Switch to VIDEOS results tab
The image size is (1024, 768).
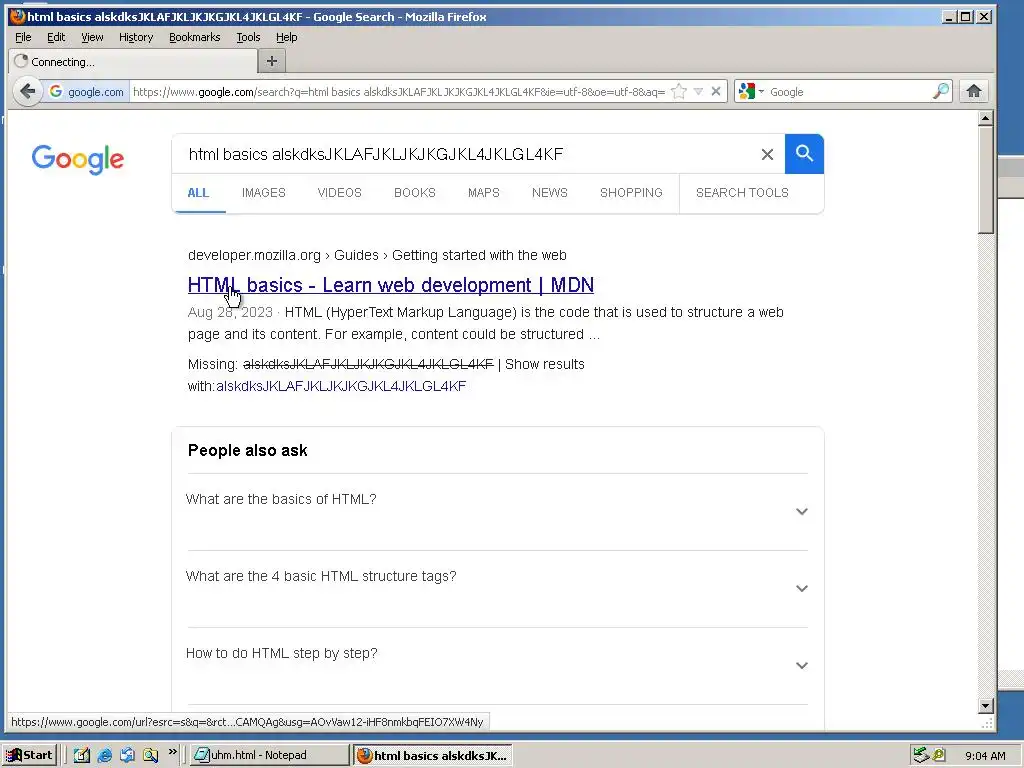(x=340, y=193)
